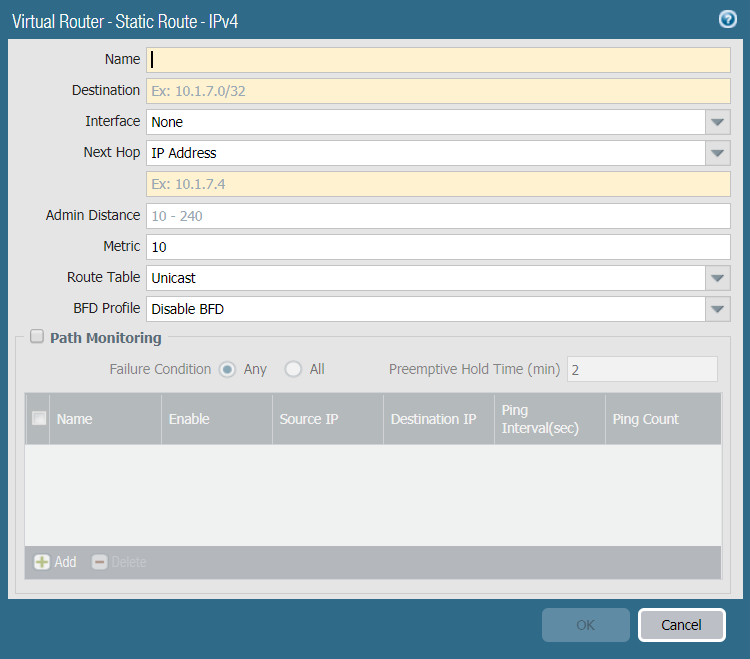Open the Interface dropdown arrow
The width and height of the screenshot is (750, 659).
[x=717, y=122]
